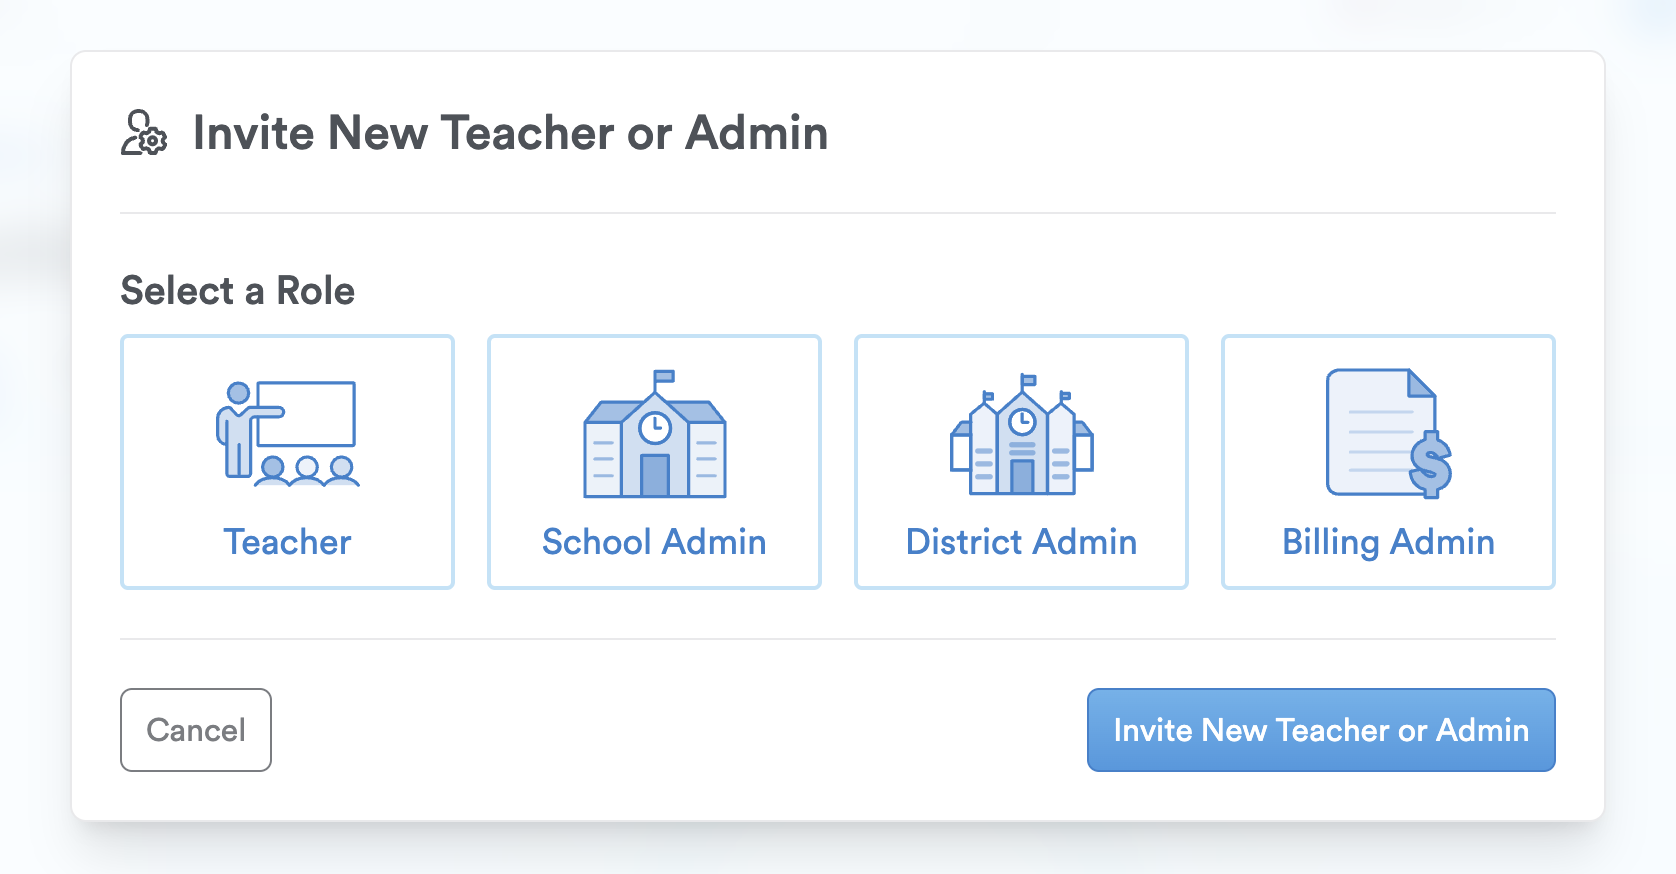Click the "Billing Admin" text label
The width and height of the screenshot is (1676, 874).
click(1388, 542)
